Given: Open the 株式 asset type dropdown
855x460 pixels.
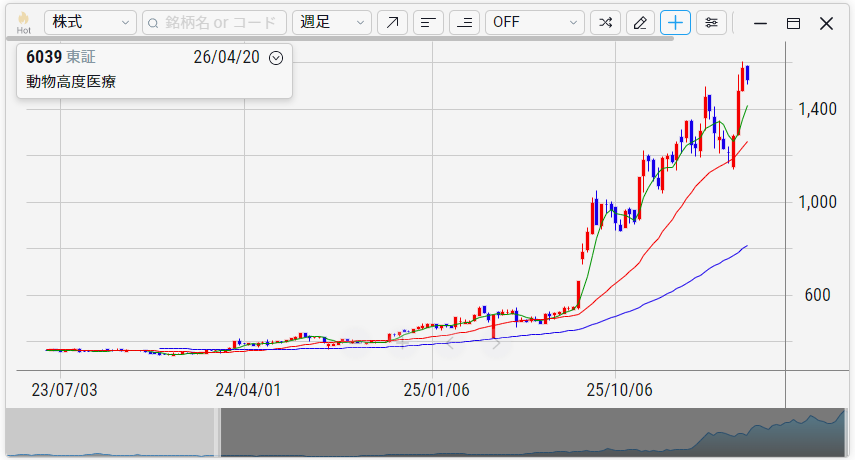Looking at the screenshot, I should (90, 22).
